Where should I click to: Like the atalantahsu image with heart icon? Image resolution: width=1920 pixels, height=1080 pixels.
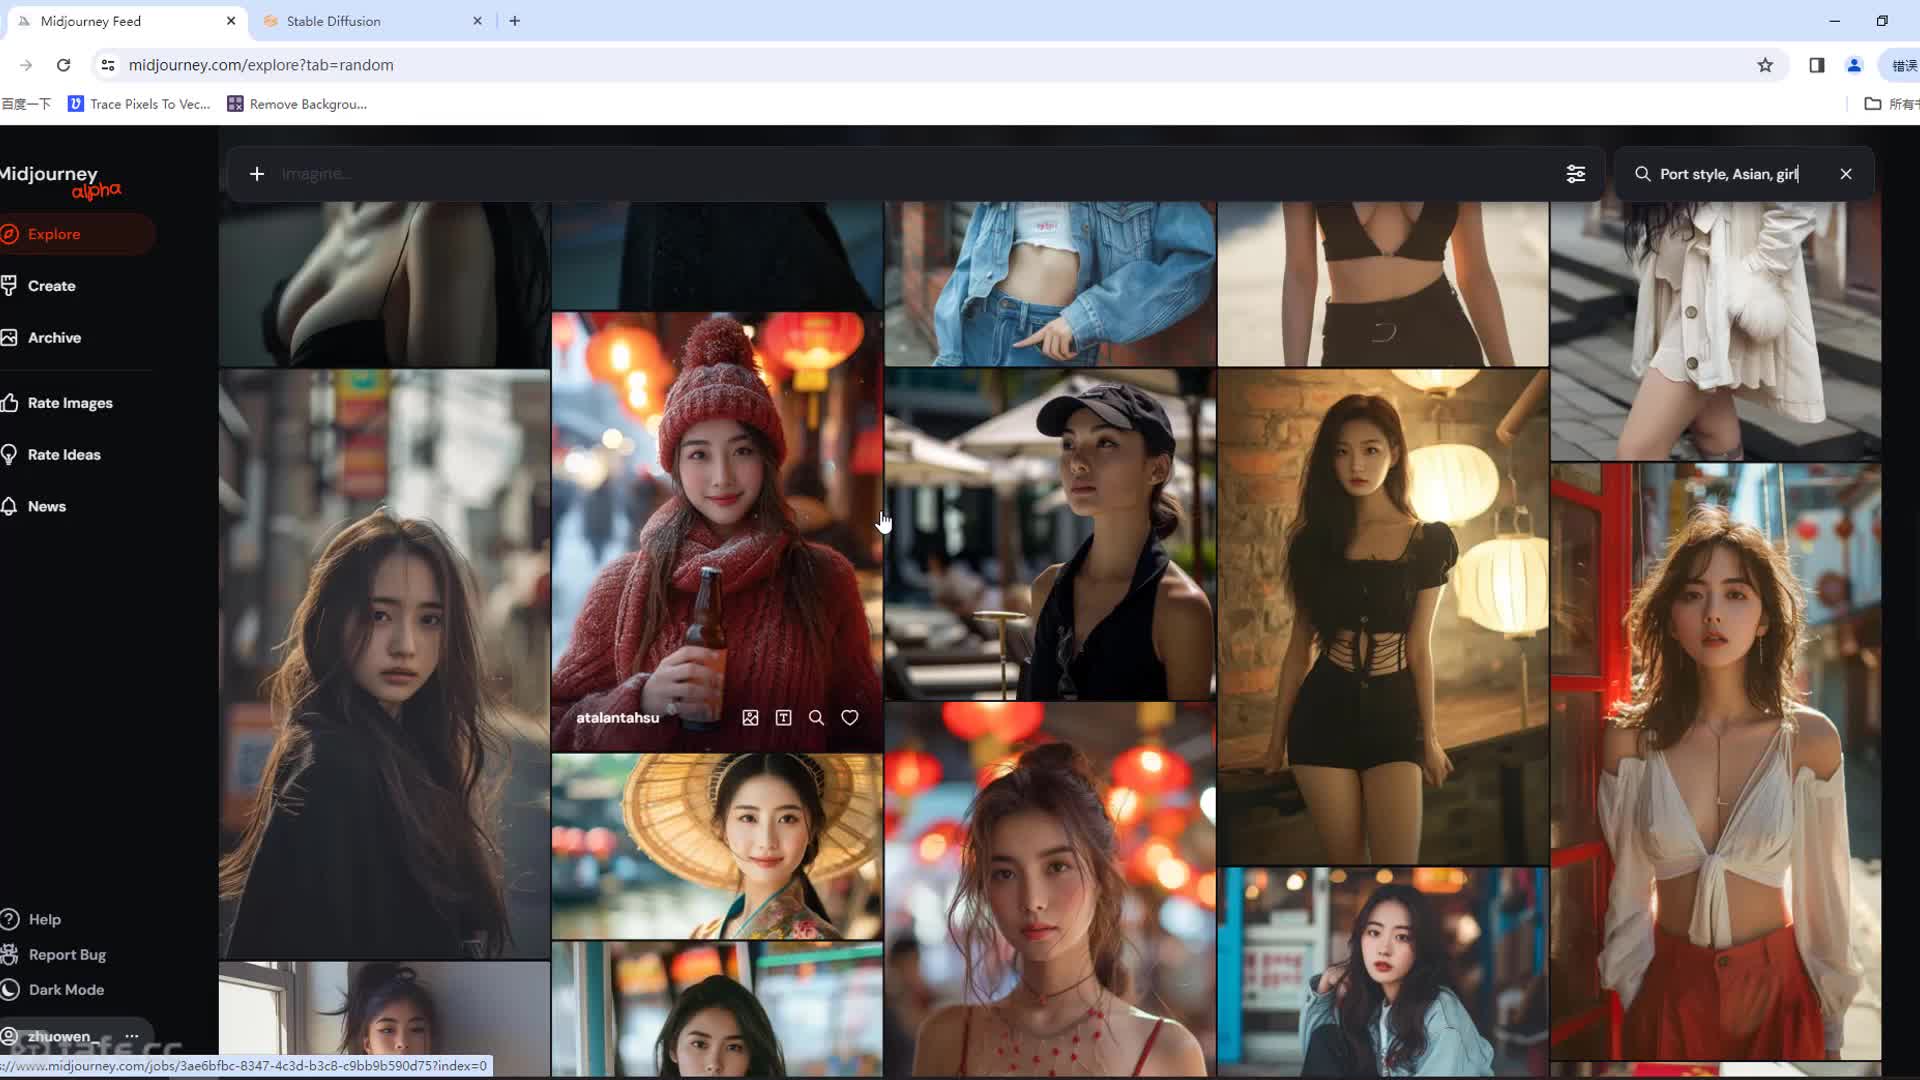(x=850, y=718)
